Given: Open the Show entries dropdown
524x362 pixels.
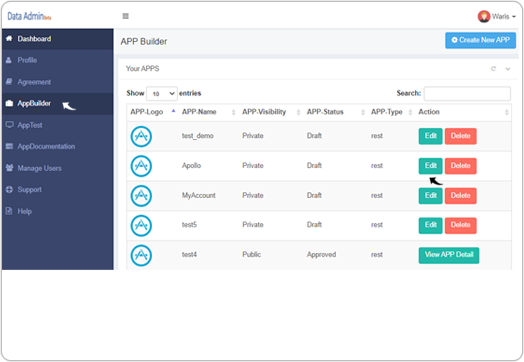Looking at the screenshot, I should (162, 94).
